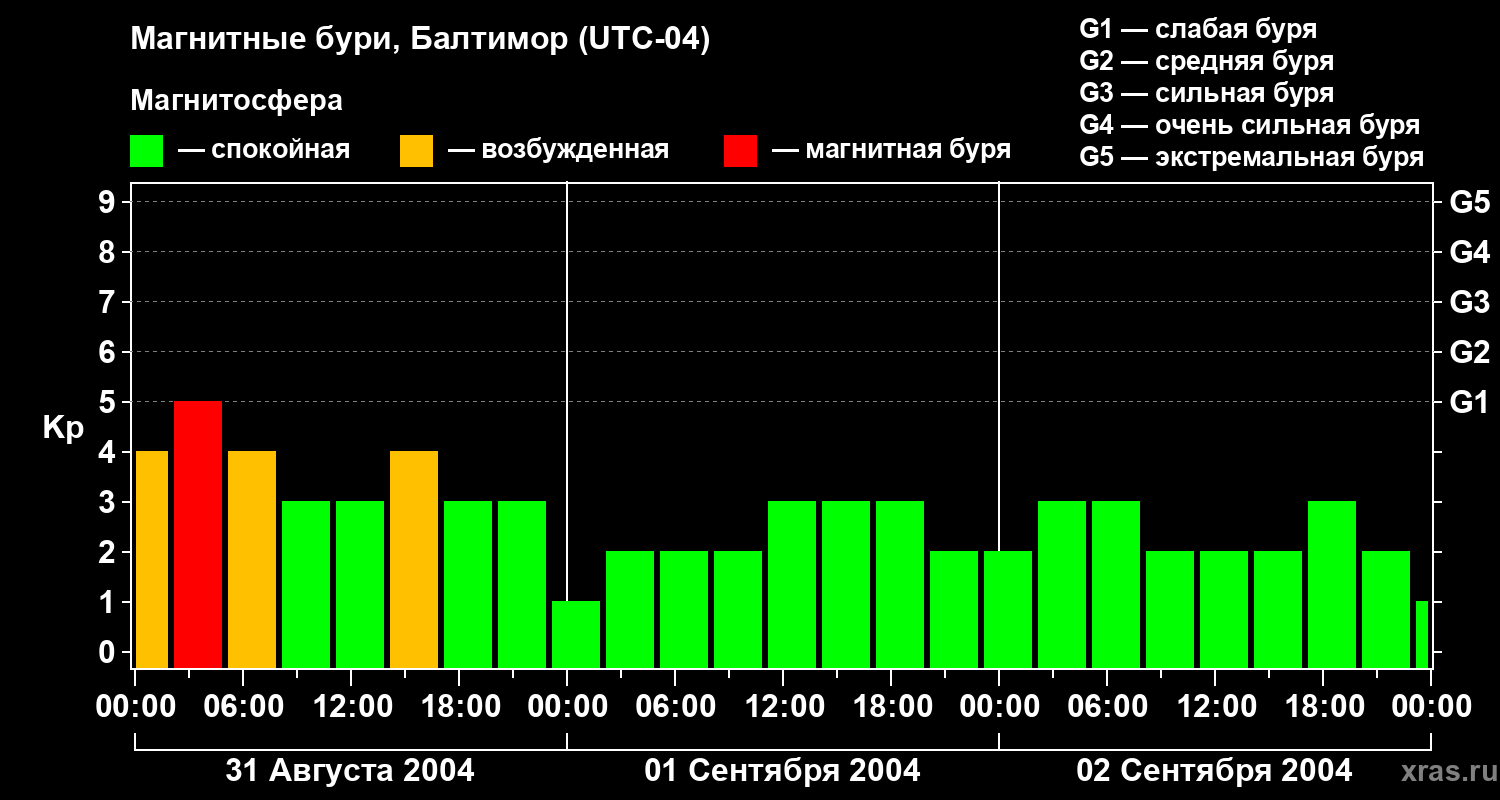1500x800 pixels.
Task: Click the '02 Сентября 2004' date label
Action: click(1214, 771)
